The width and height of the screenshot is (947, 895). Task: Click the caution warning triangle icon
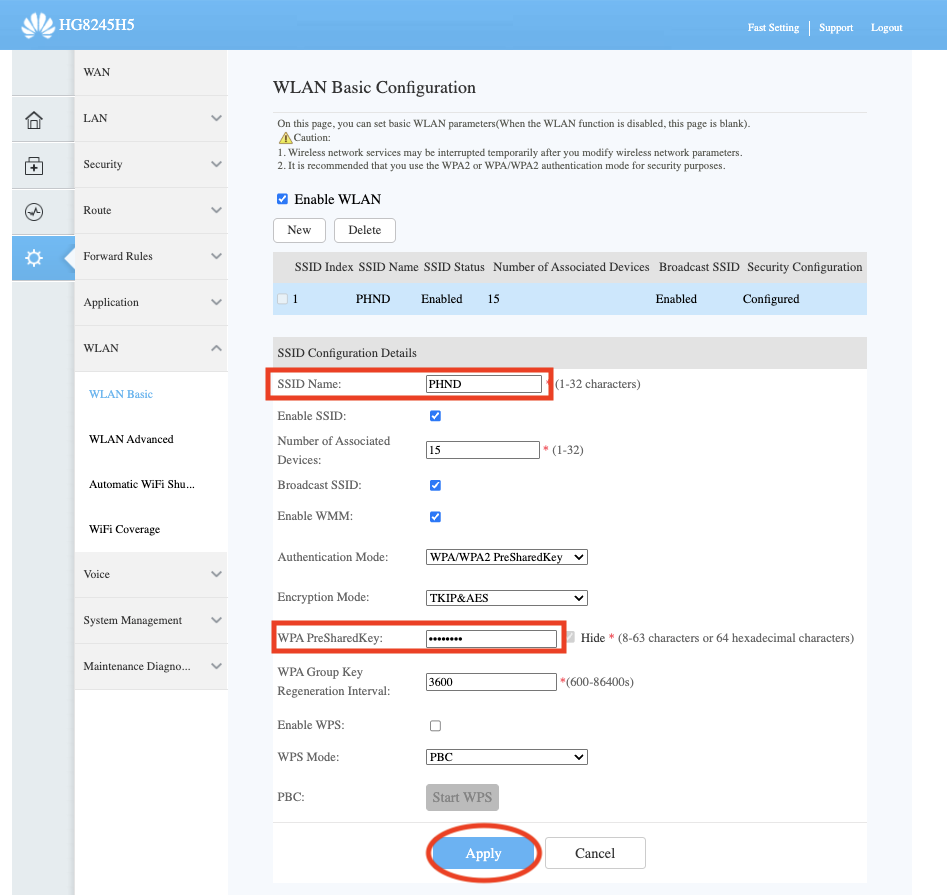pyautogui.click(x=285, y=137)
